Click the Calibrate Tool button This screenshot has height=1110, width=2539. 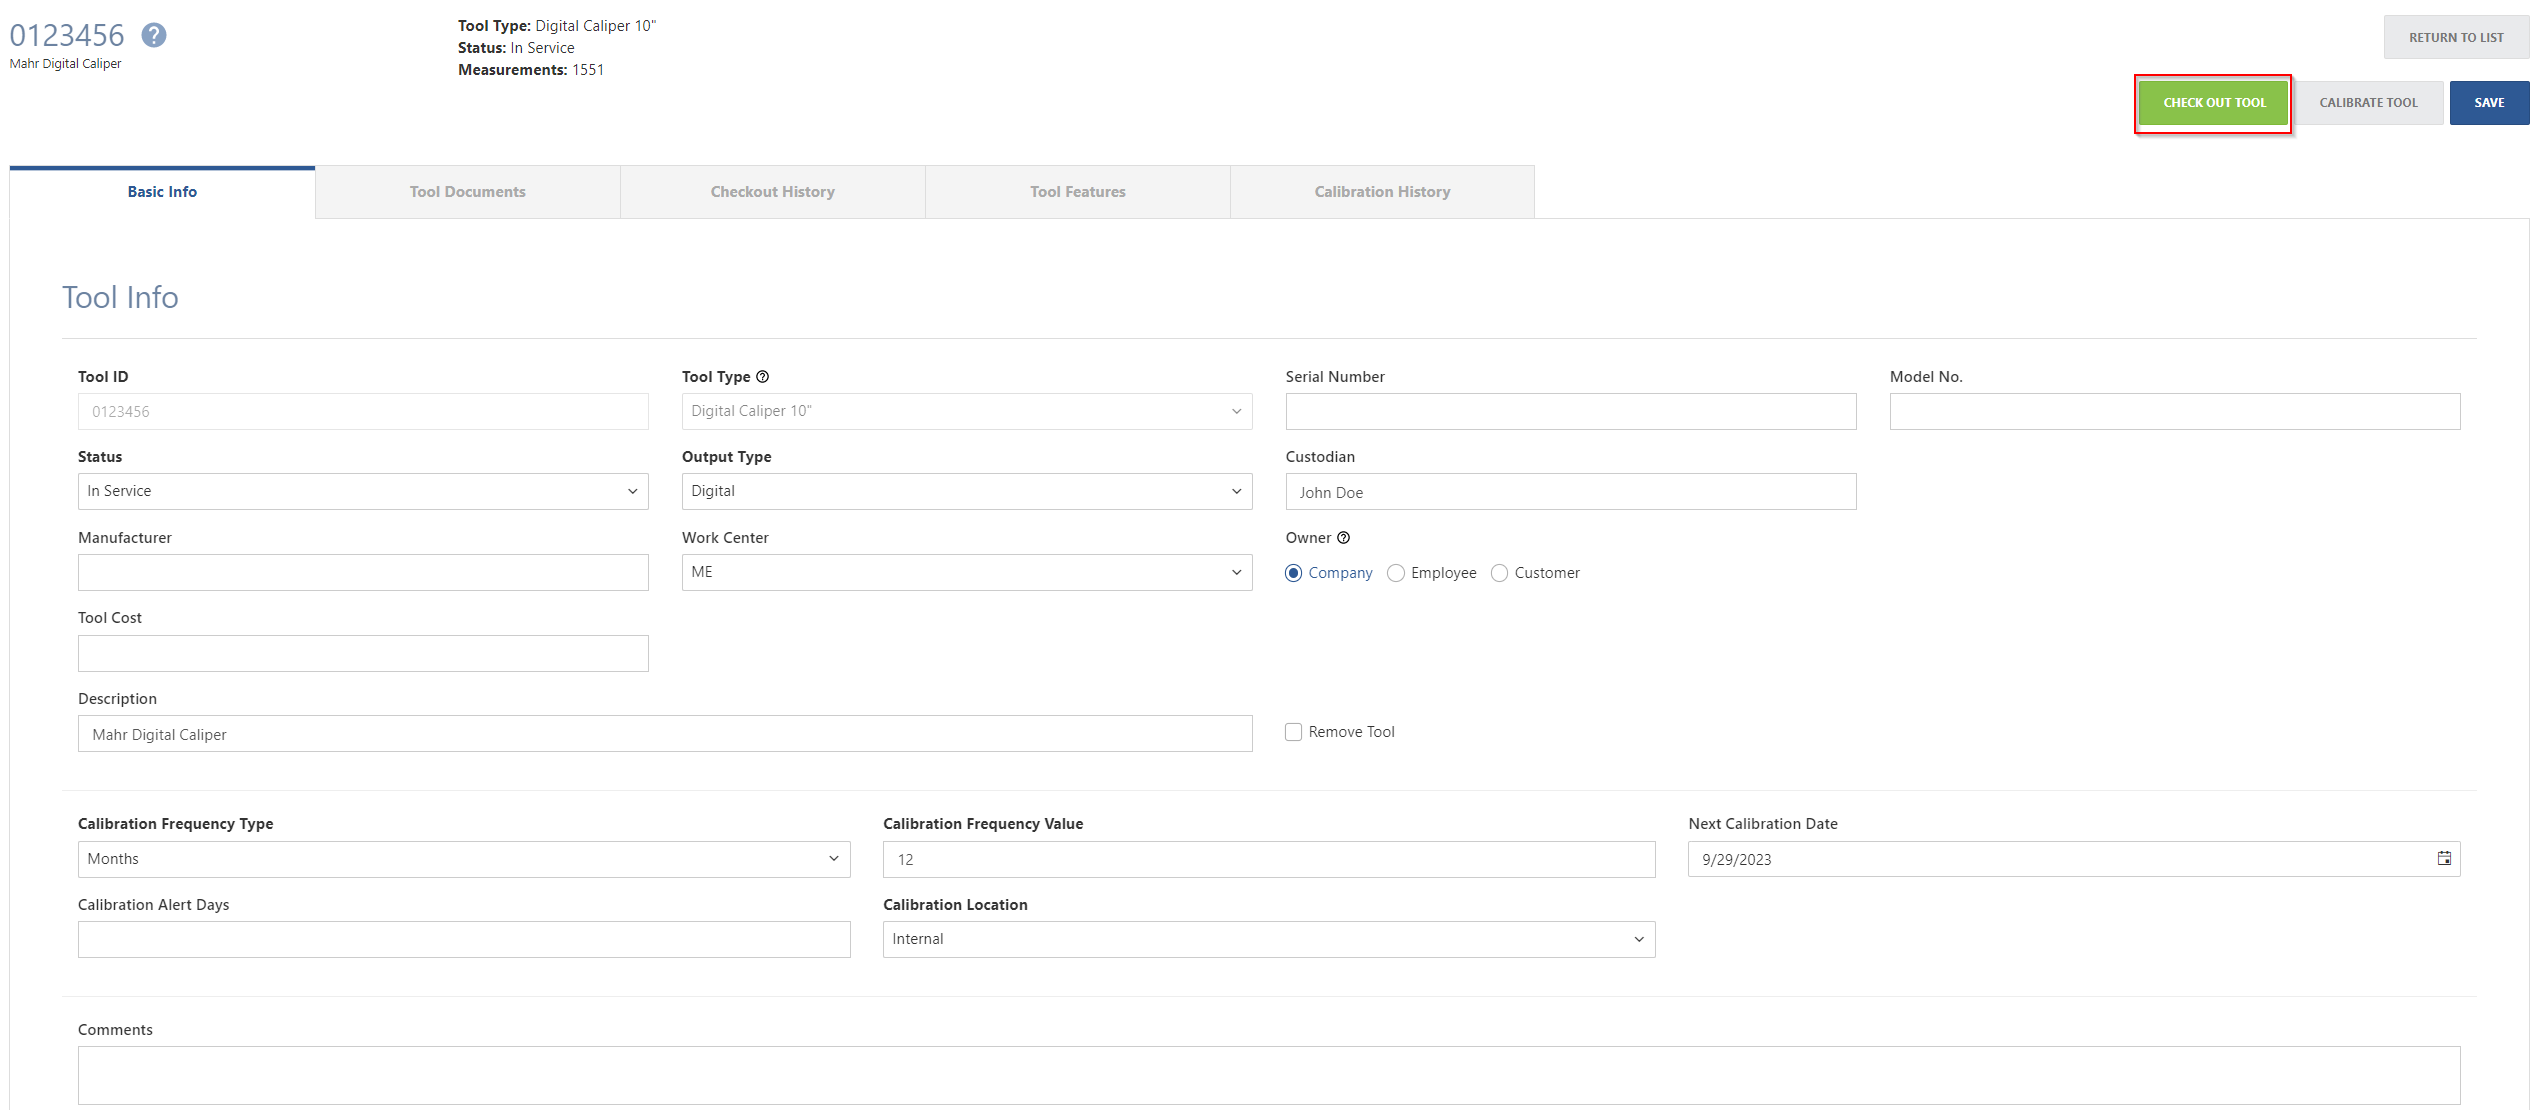pyautogui.click(x=2367, y=103)
